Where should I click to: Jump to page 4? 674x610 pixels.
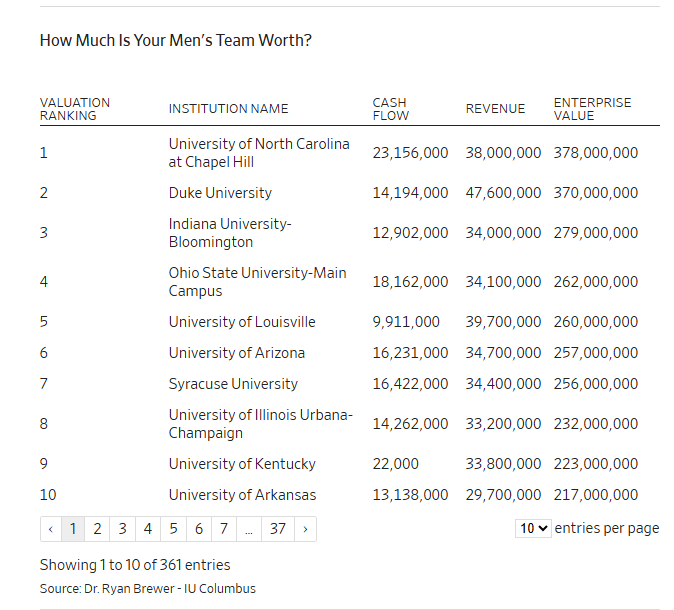(x=147, y=529)
